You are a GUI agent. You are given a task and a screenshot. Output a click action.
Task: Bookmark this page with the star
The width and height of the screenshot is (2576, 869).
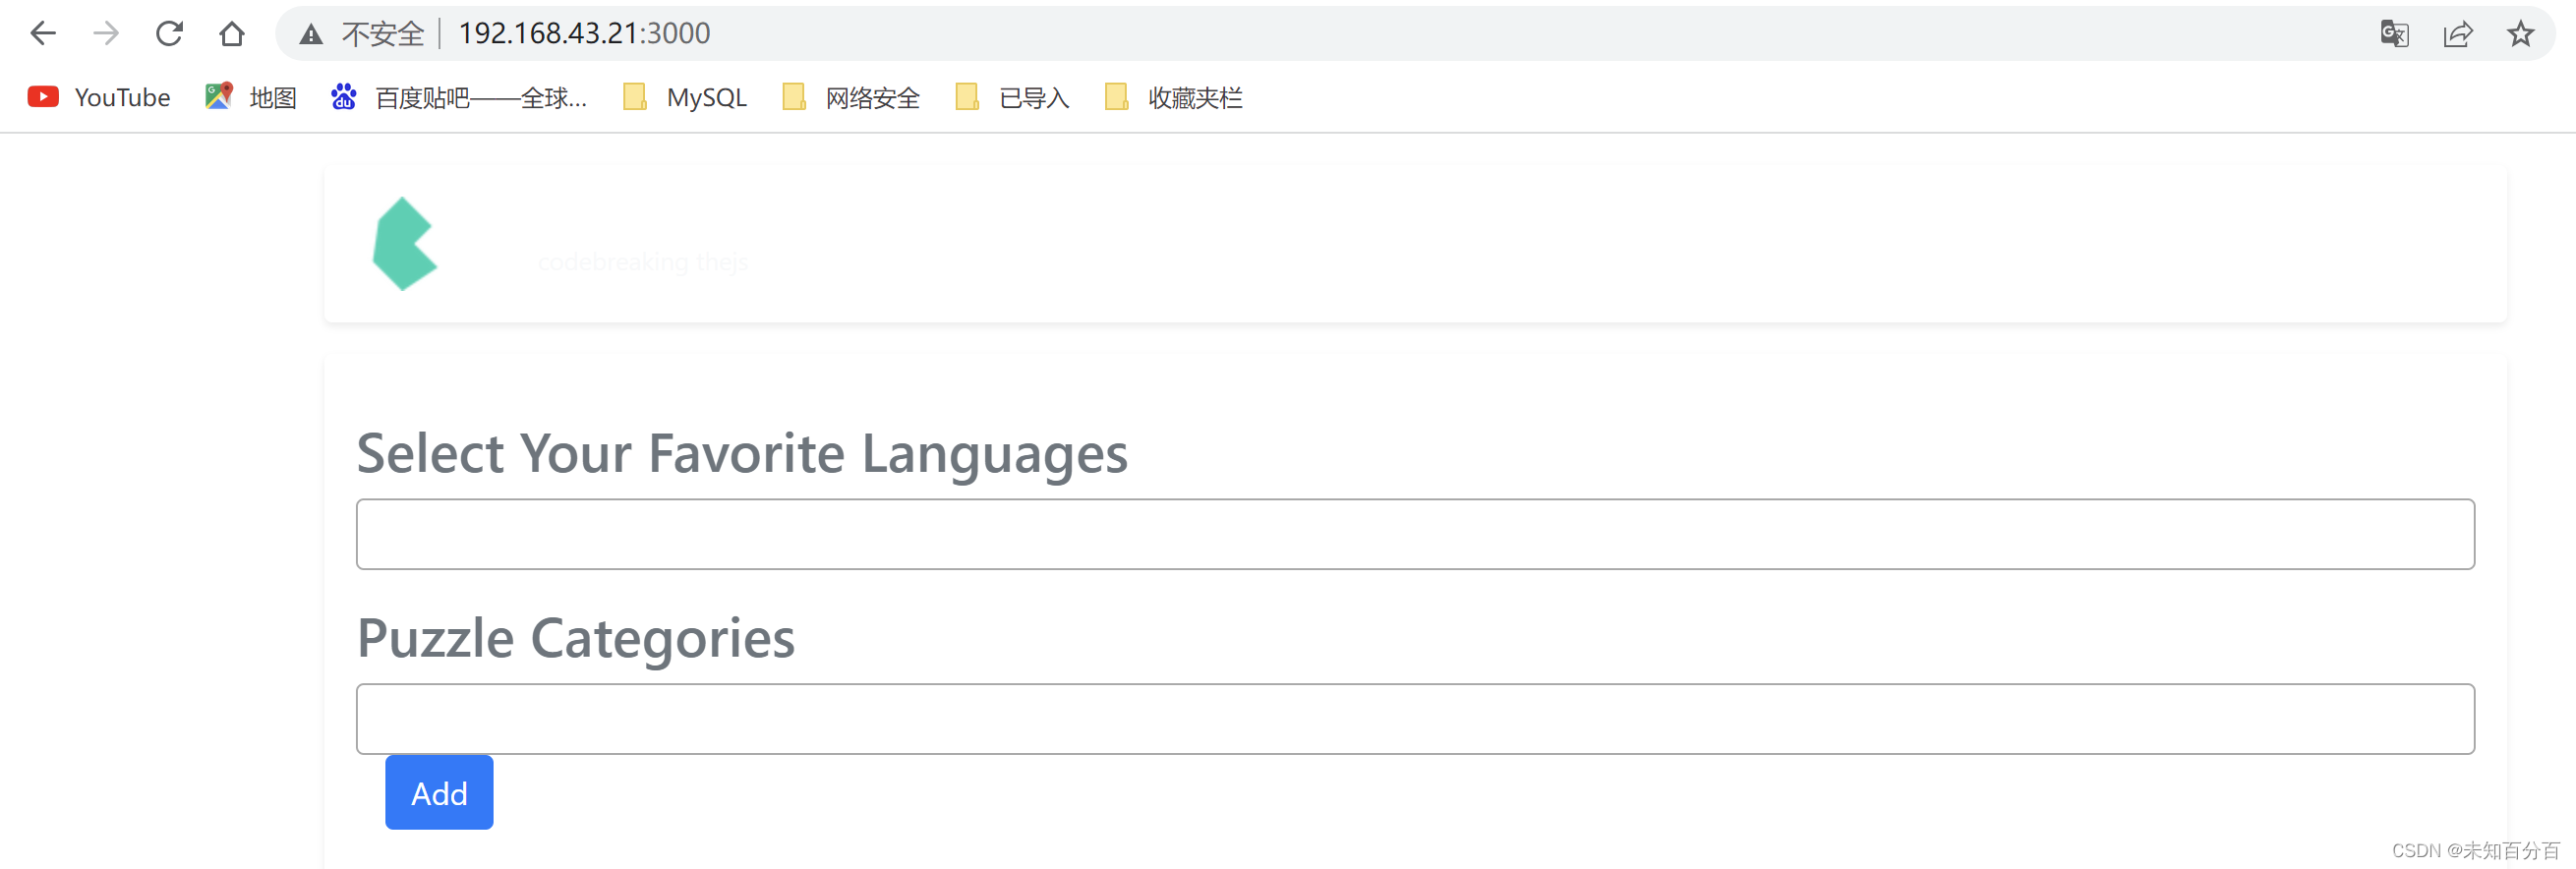tap(2520, 34)
